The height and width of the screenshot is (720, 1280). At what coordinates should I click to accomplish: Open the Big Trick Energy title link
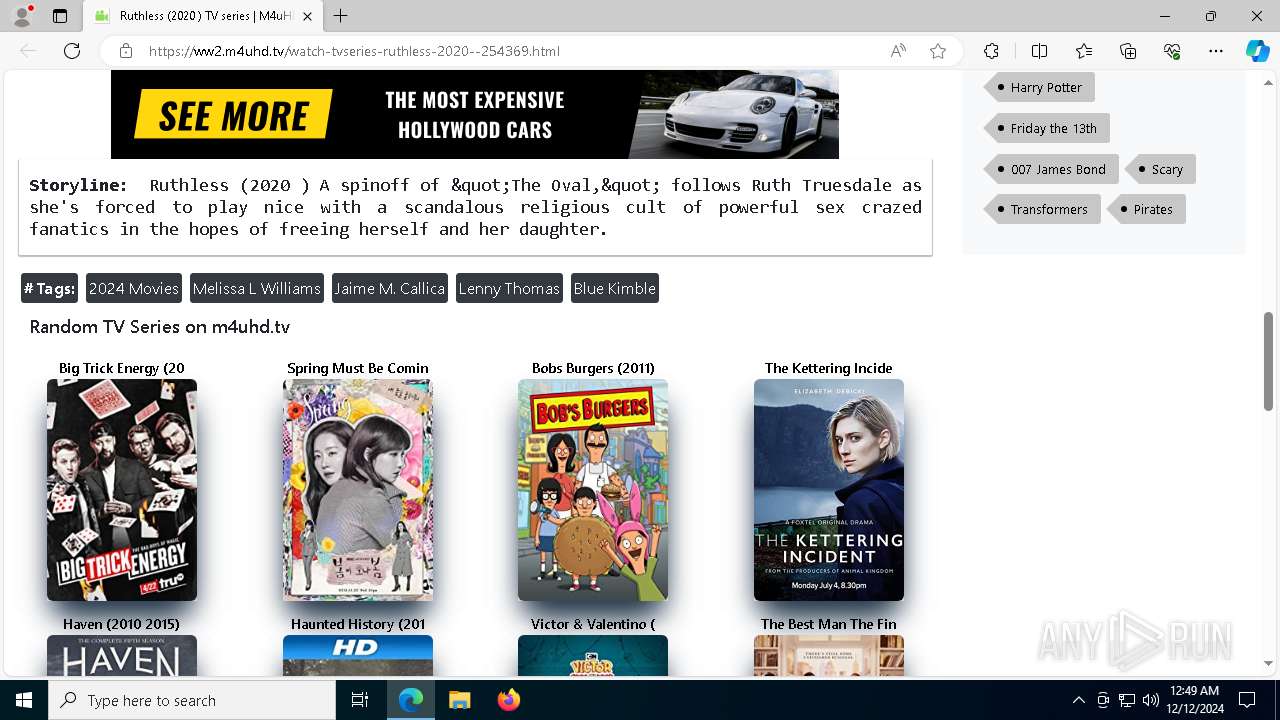(122, 368)
